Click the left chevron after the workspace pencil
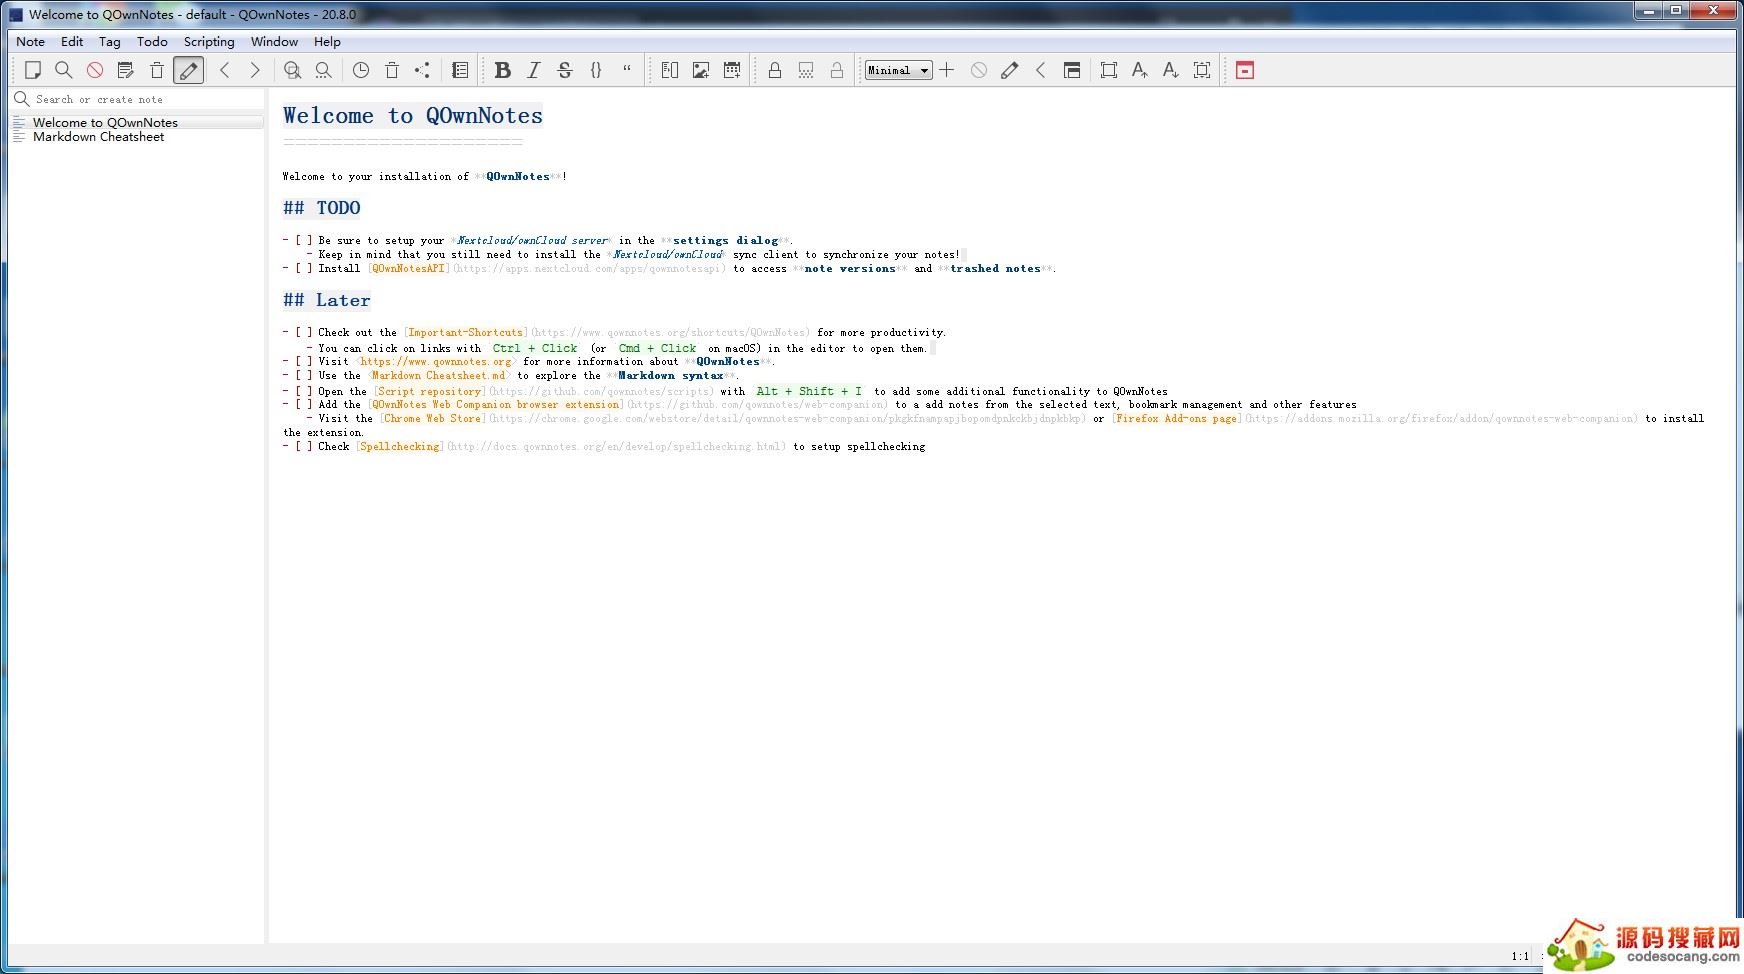 pos(1041,70)
